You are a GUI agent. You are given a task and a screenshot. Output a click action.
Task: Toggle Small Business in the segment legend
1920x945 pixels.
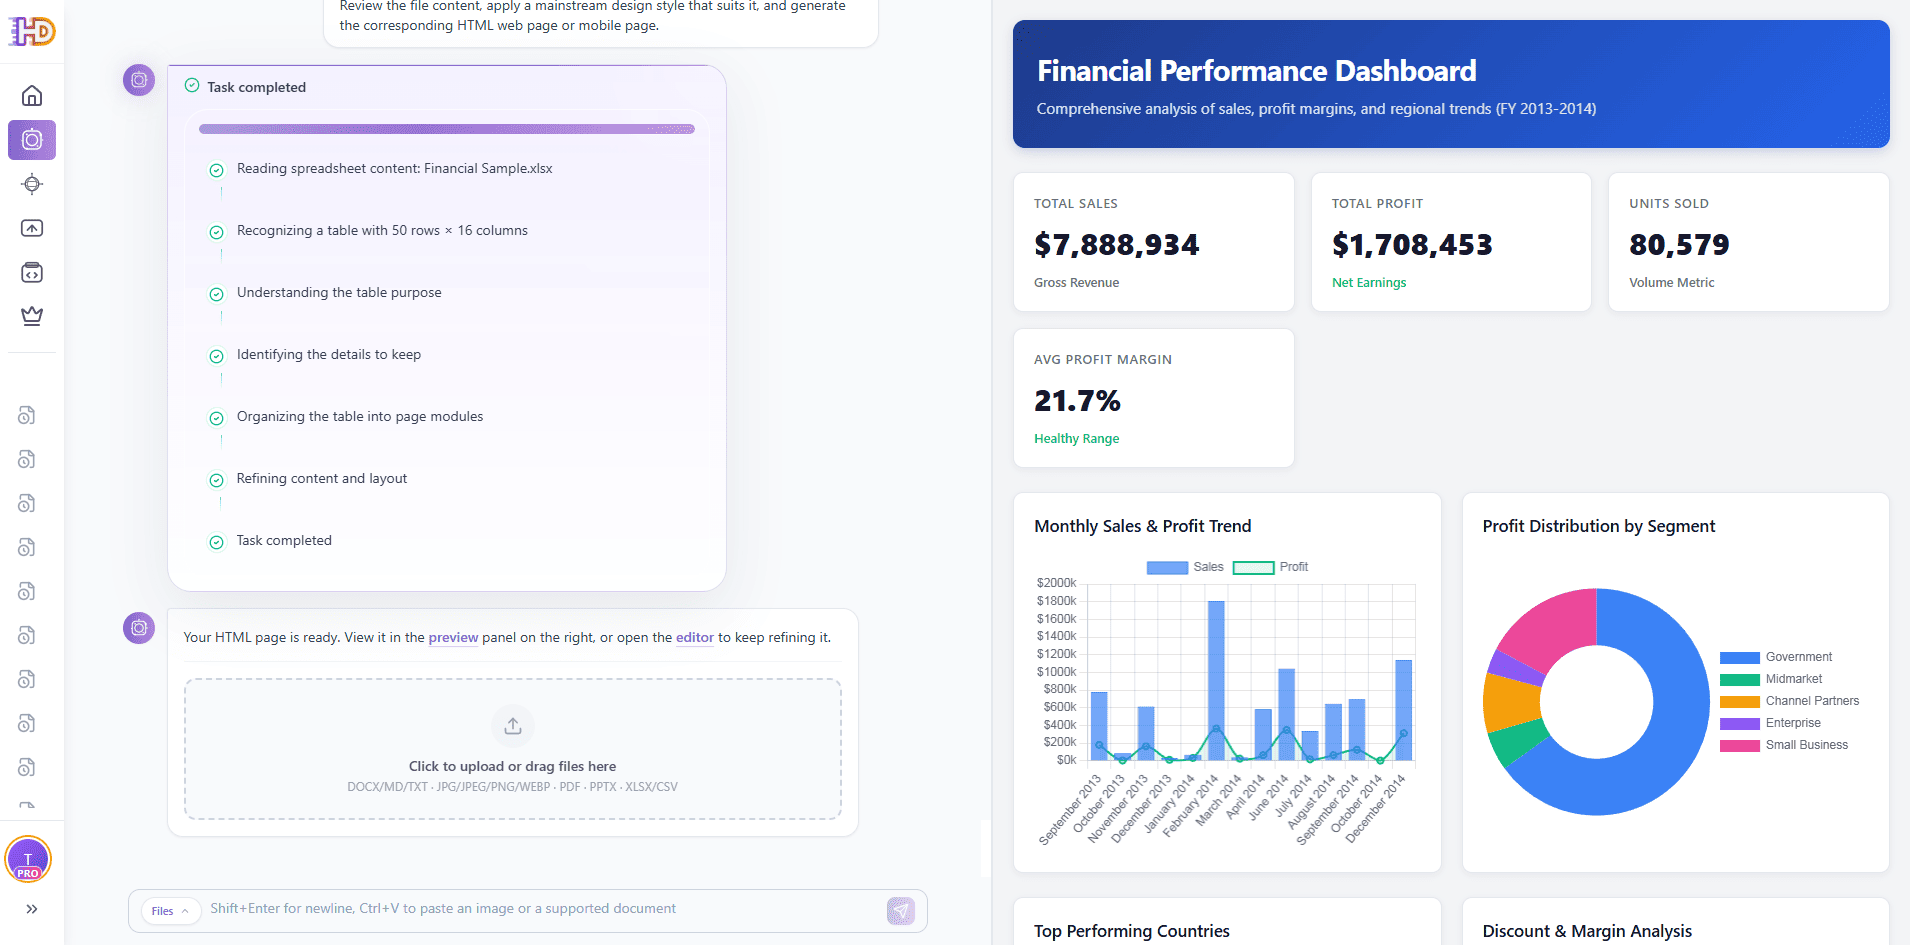tap(1784, 745)
